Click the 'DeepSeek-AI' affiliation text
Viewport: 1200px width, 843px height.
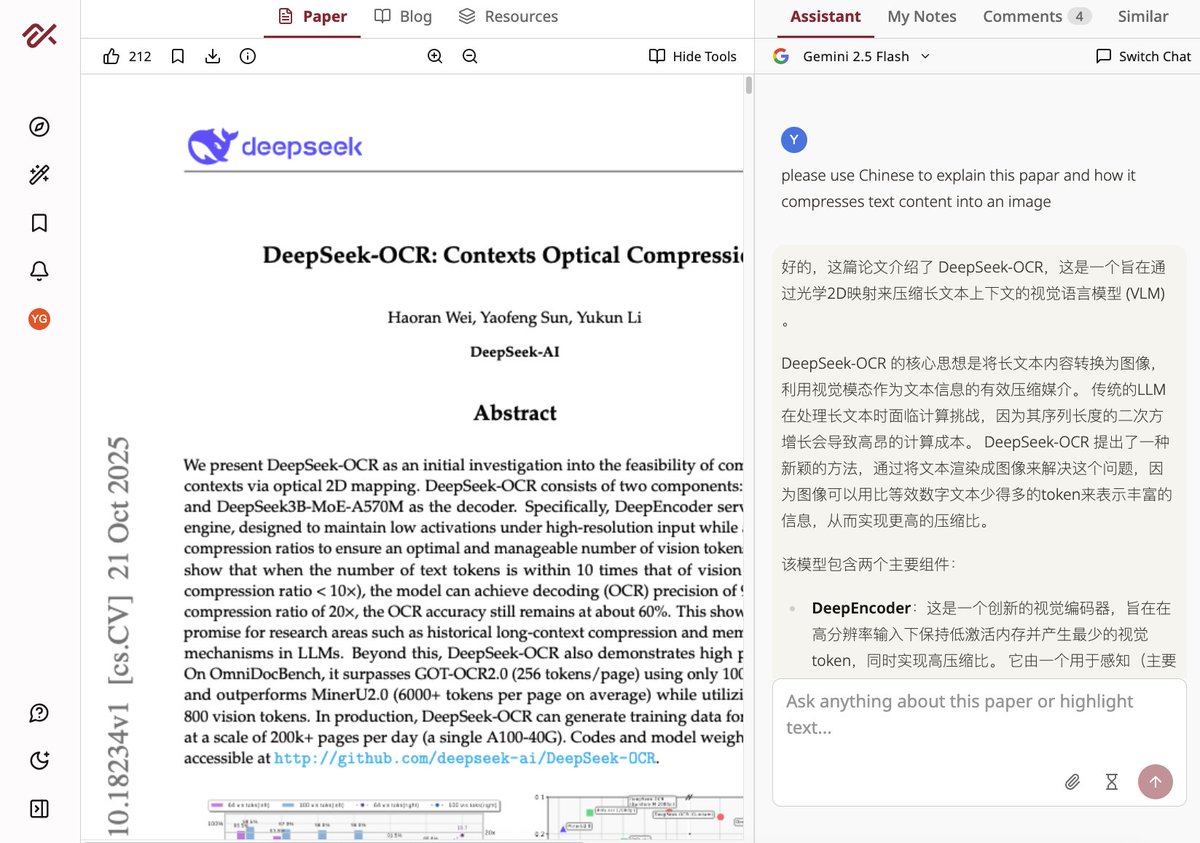point(515,352)
